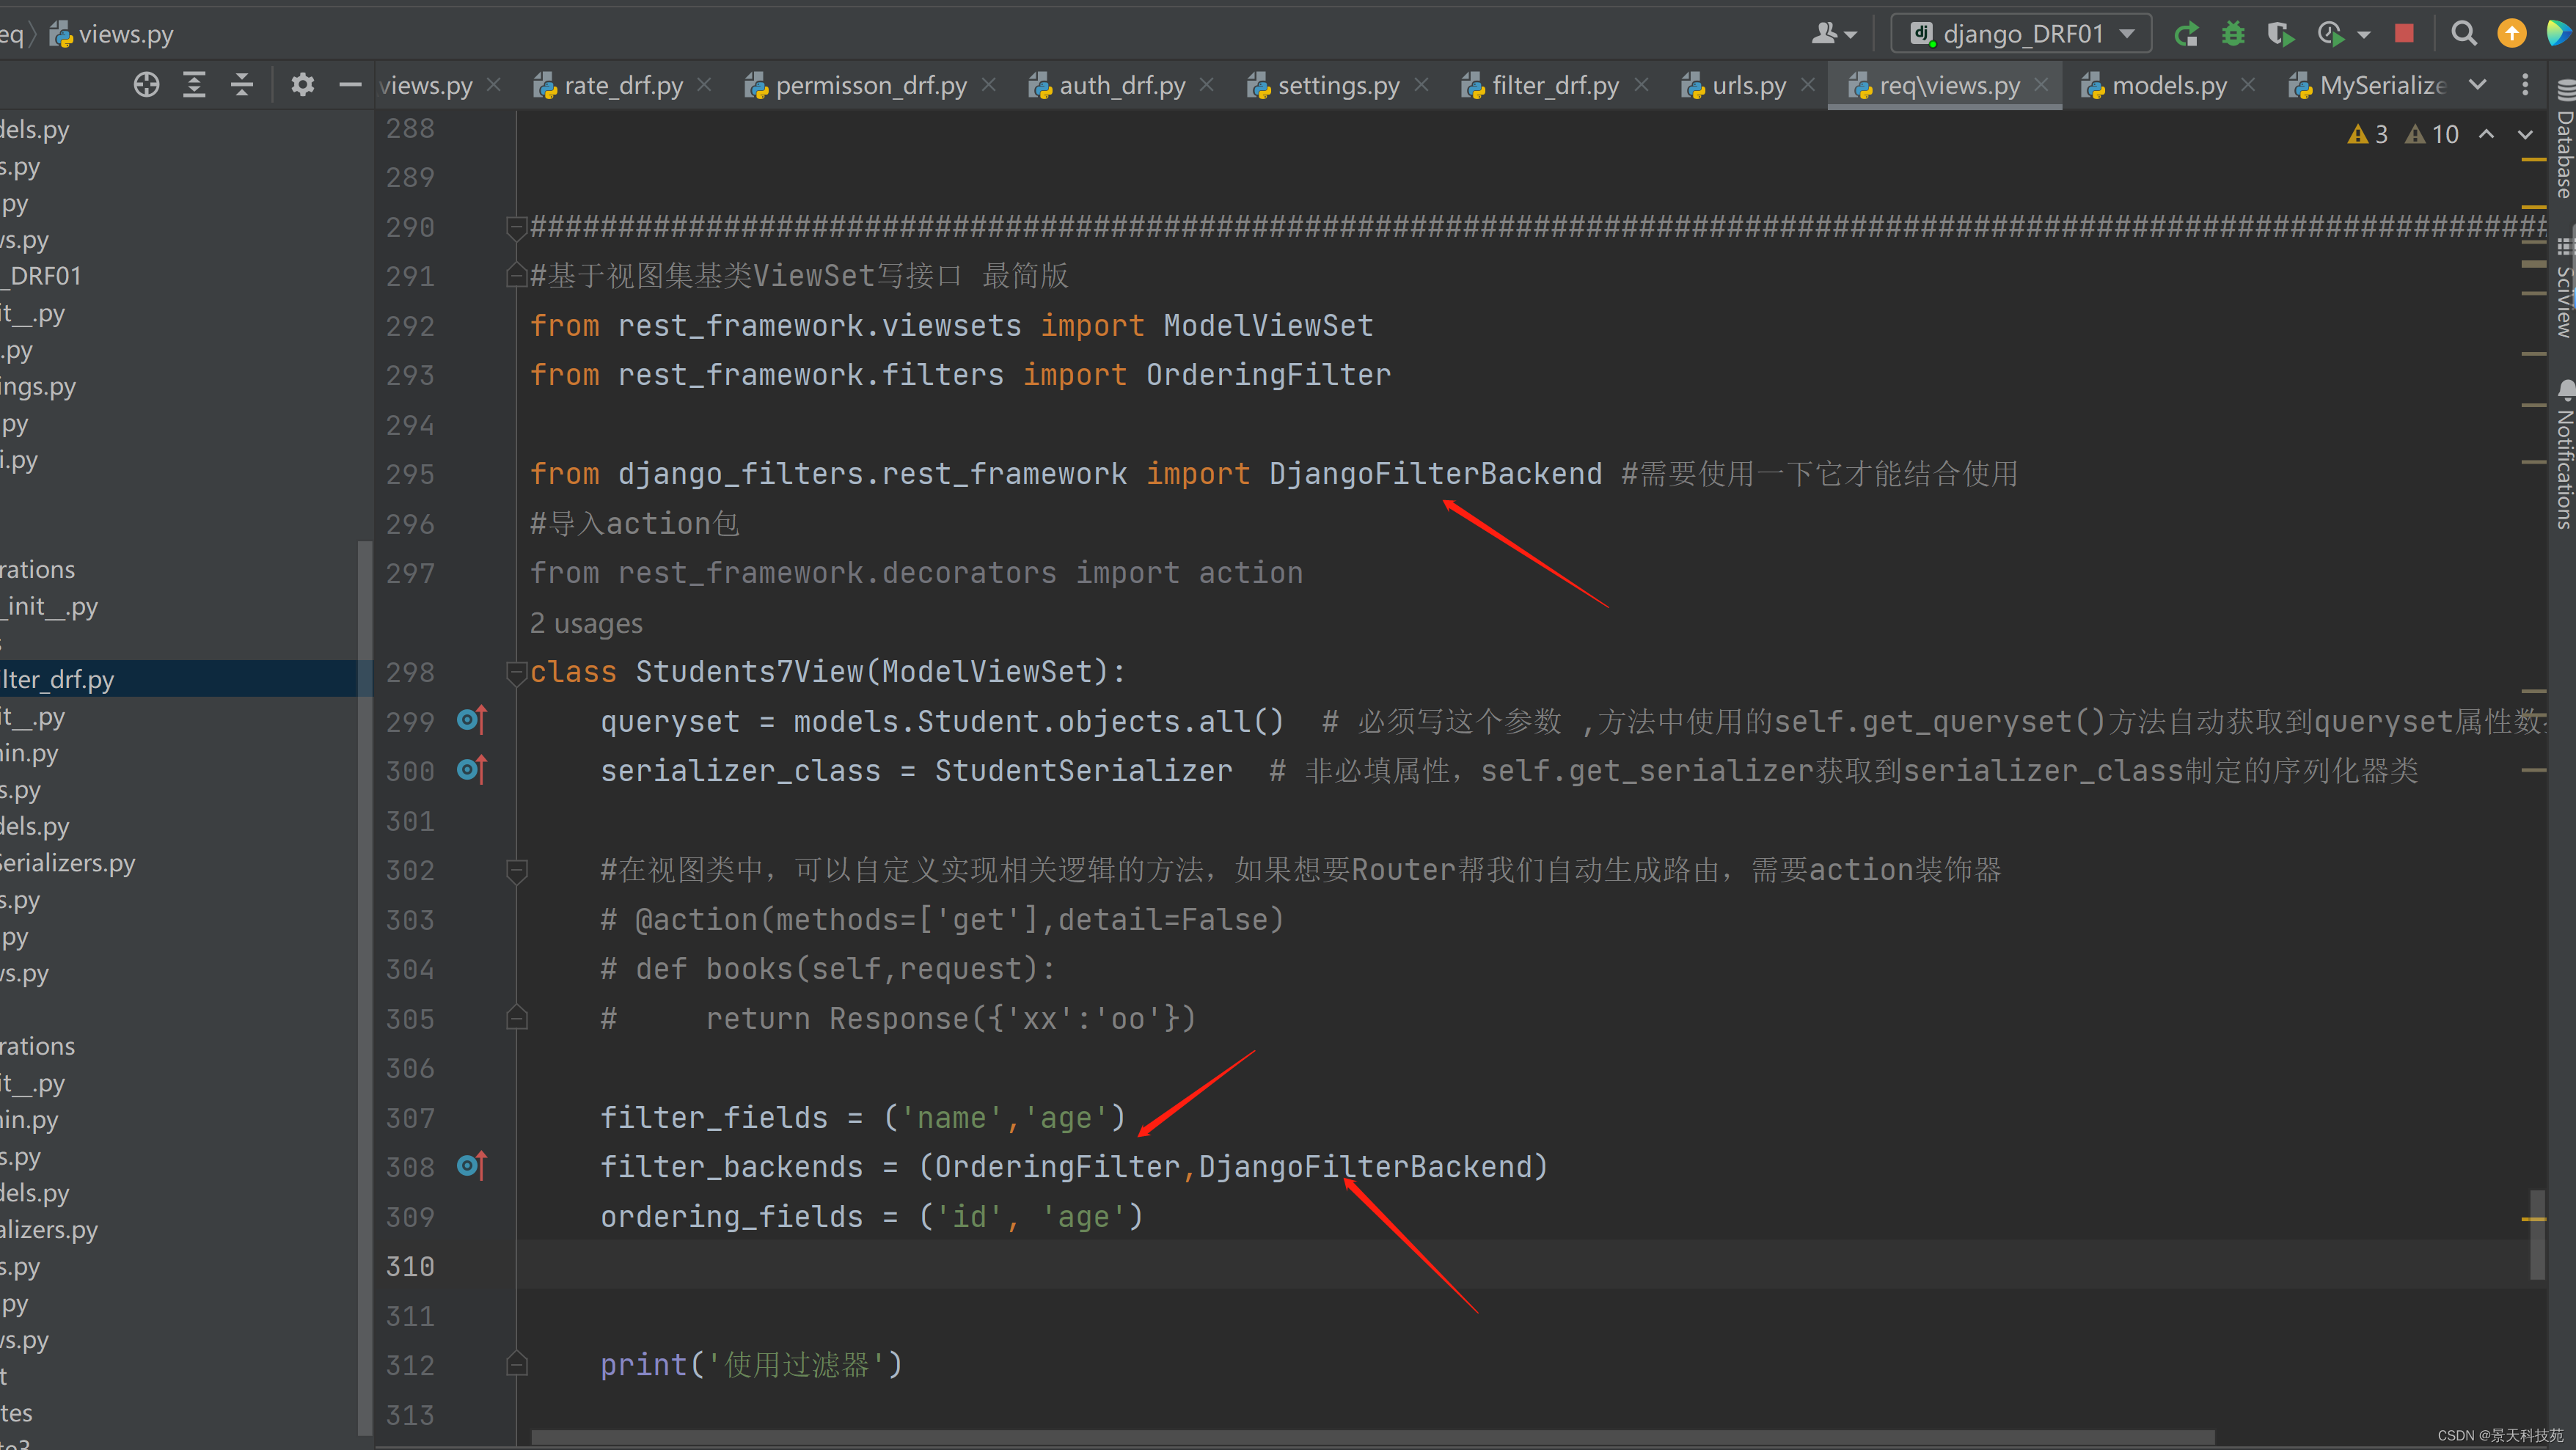This screenshot has height=1450, width=2576.
Task: Click line number 298 in gutter
Action: point(410,673)
